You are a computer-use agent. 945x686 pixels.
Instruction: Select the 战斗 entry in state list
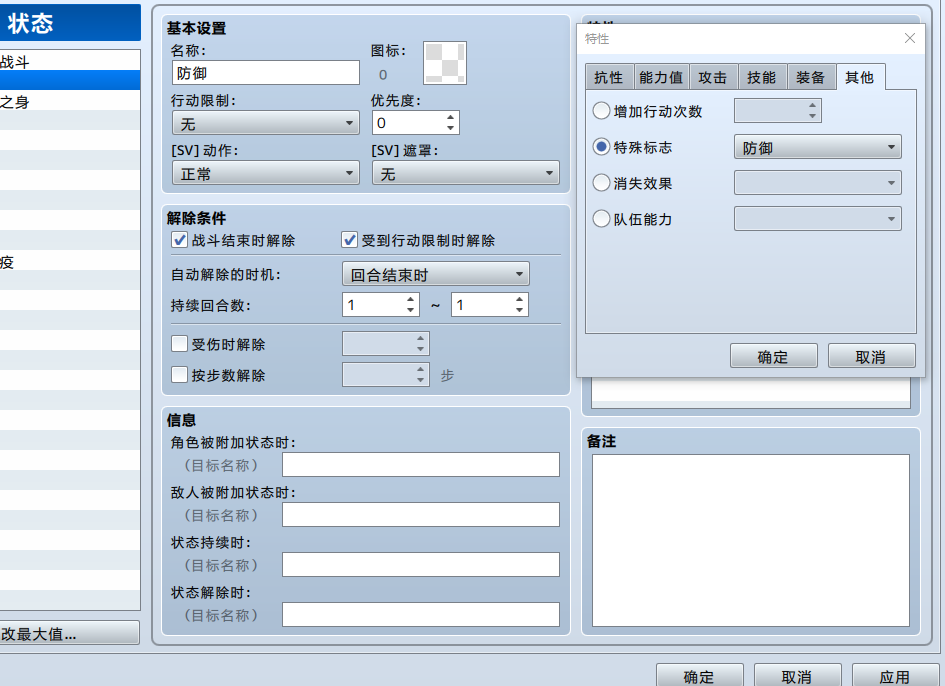70,60
